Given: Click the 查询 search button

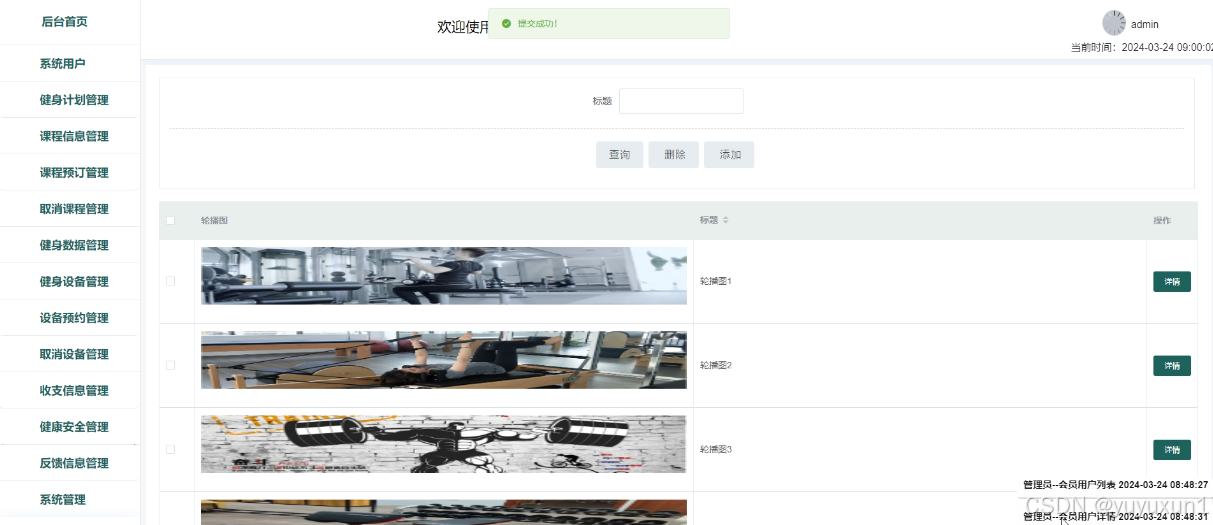Looking at the screenshot, I should pyautogui.click(x=620, y=155).
